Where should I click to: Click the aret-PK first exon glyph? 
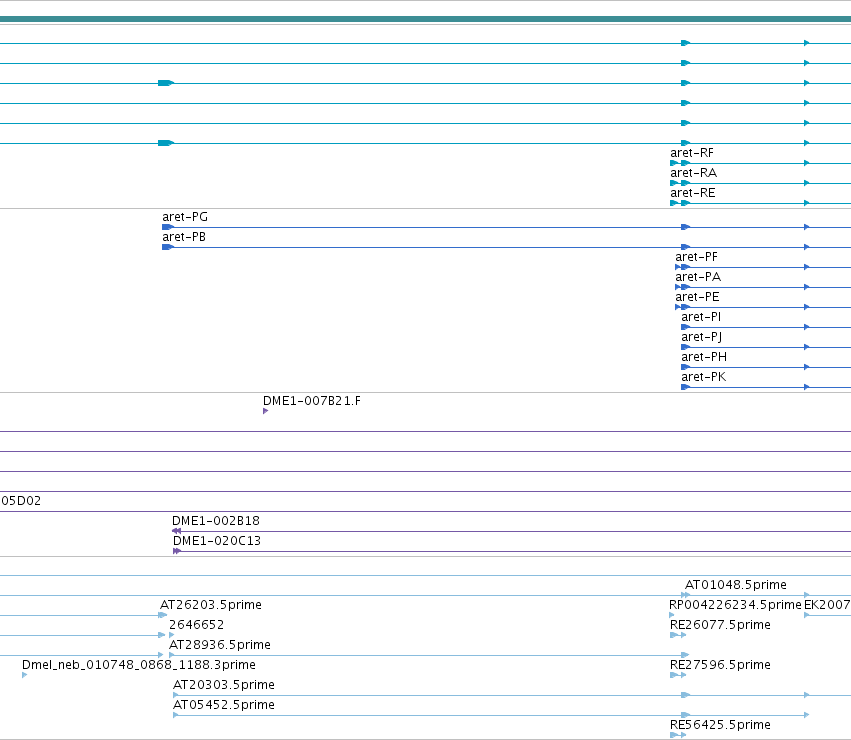coord(685,387)
